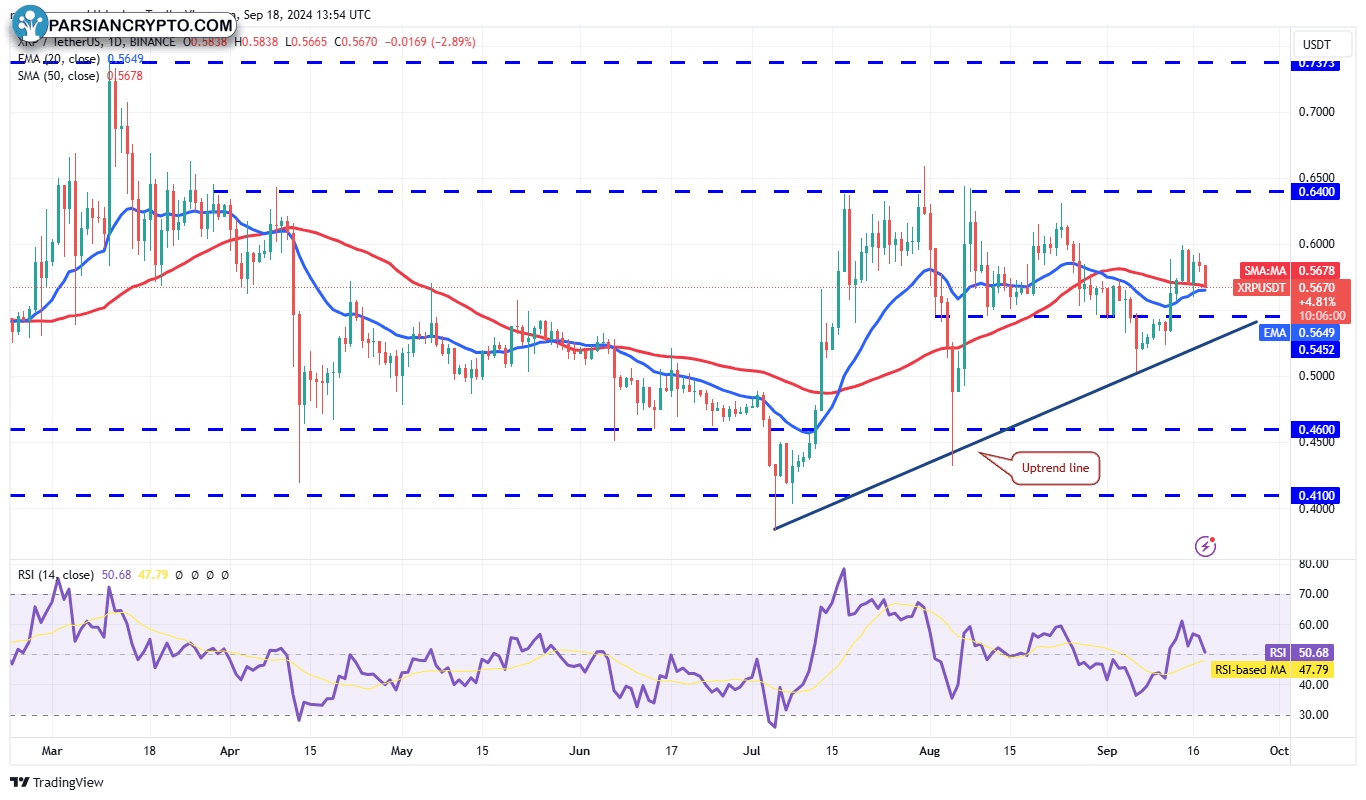Click the Oct label on time axis
Viewport: 1366px width, 800px height.
click(1277, 751)
